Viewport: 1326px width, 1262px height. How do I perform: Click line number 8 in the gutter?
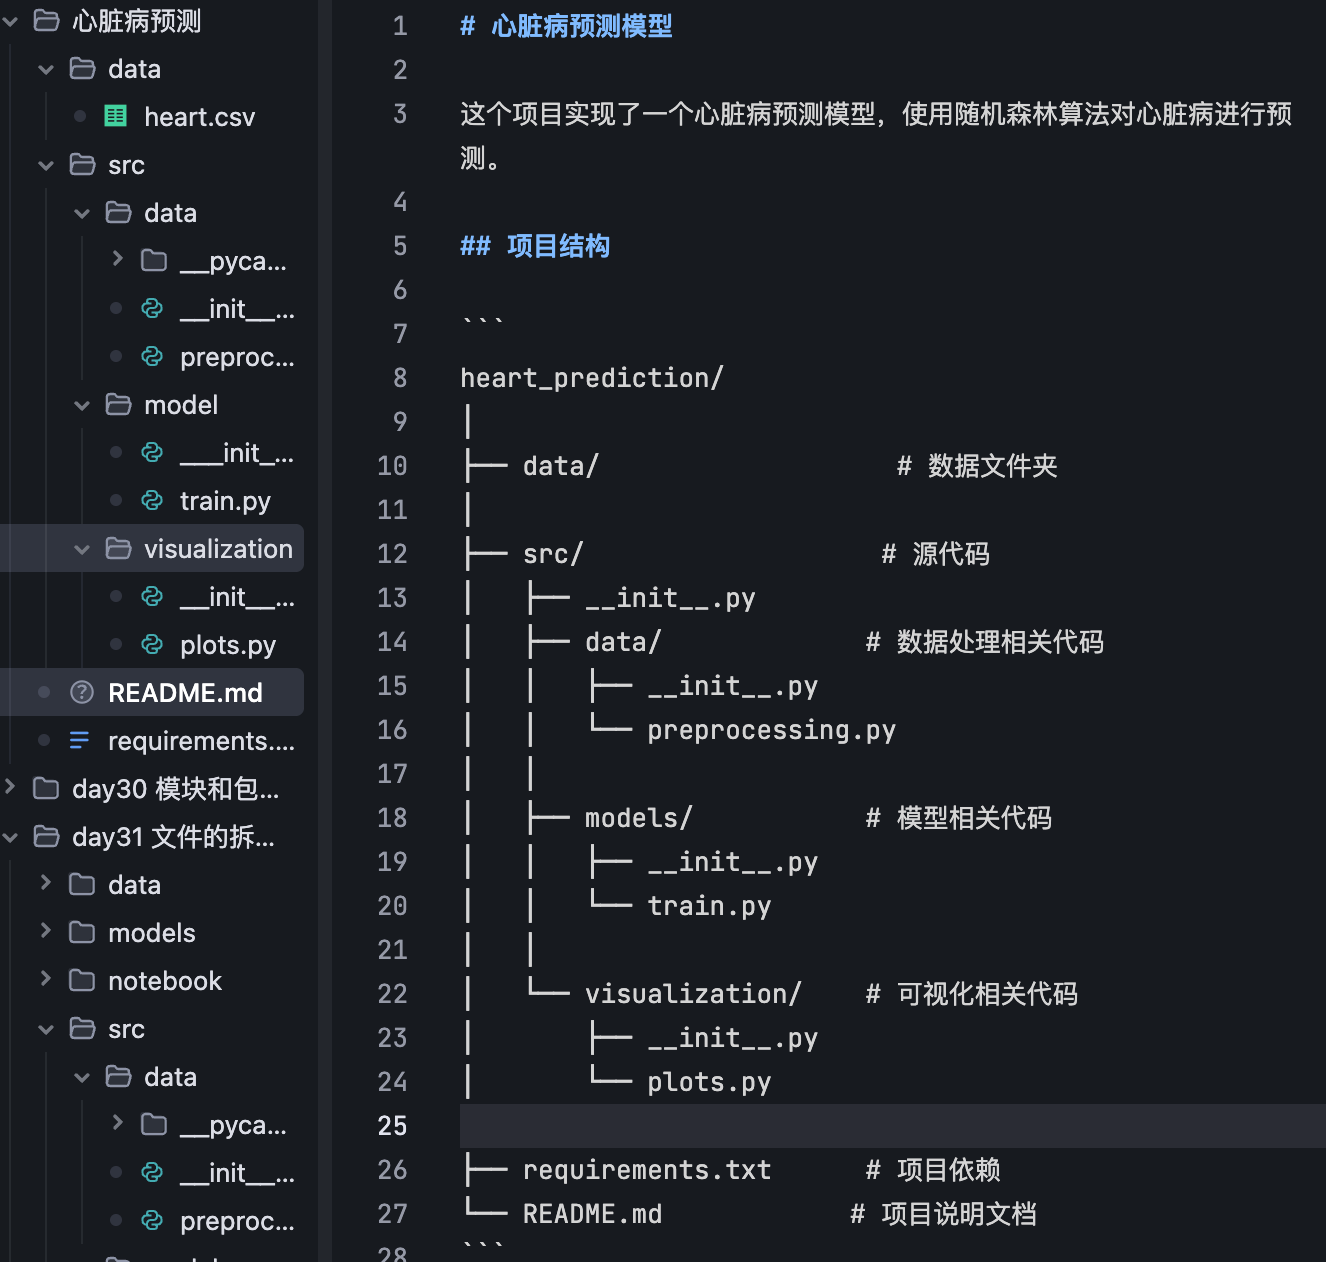(399, 378)
